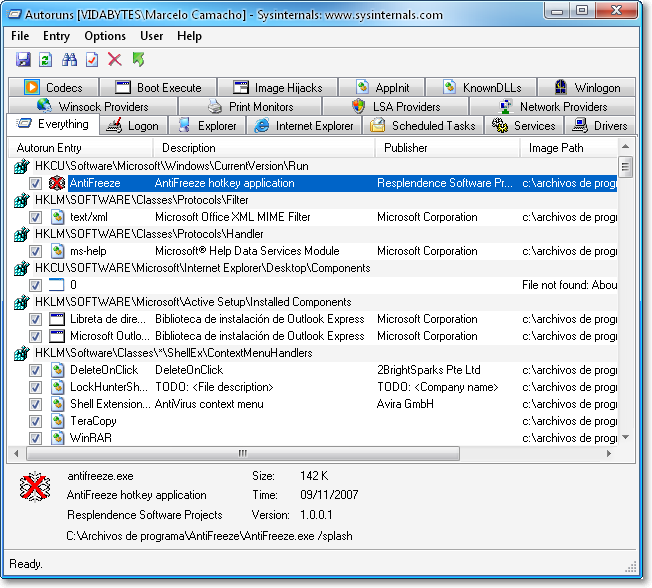Screen dimensions: 652x588
Task: Sort by the Description column header
Action: point(264,148)
